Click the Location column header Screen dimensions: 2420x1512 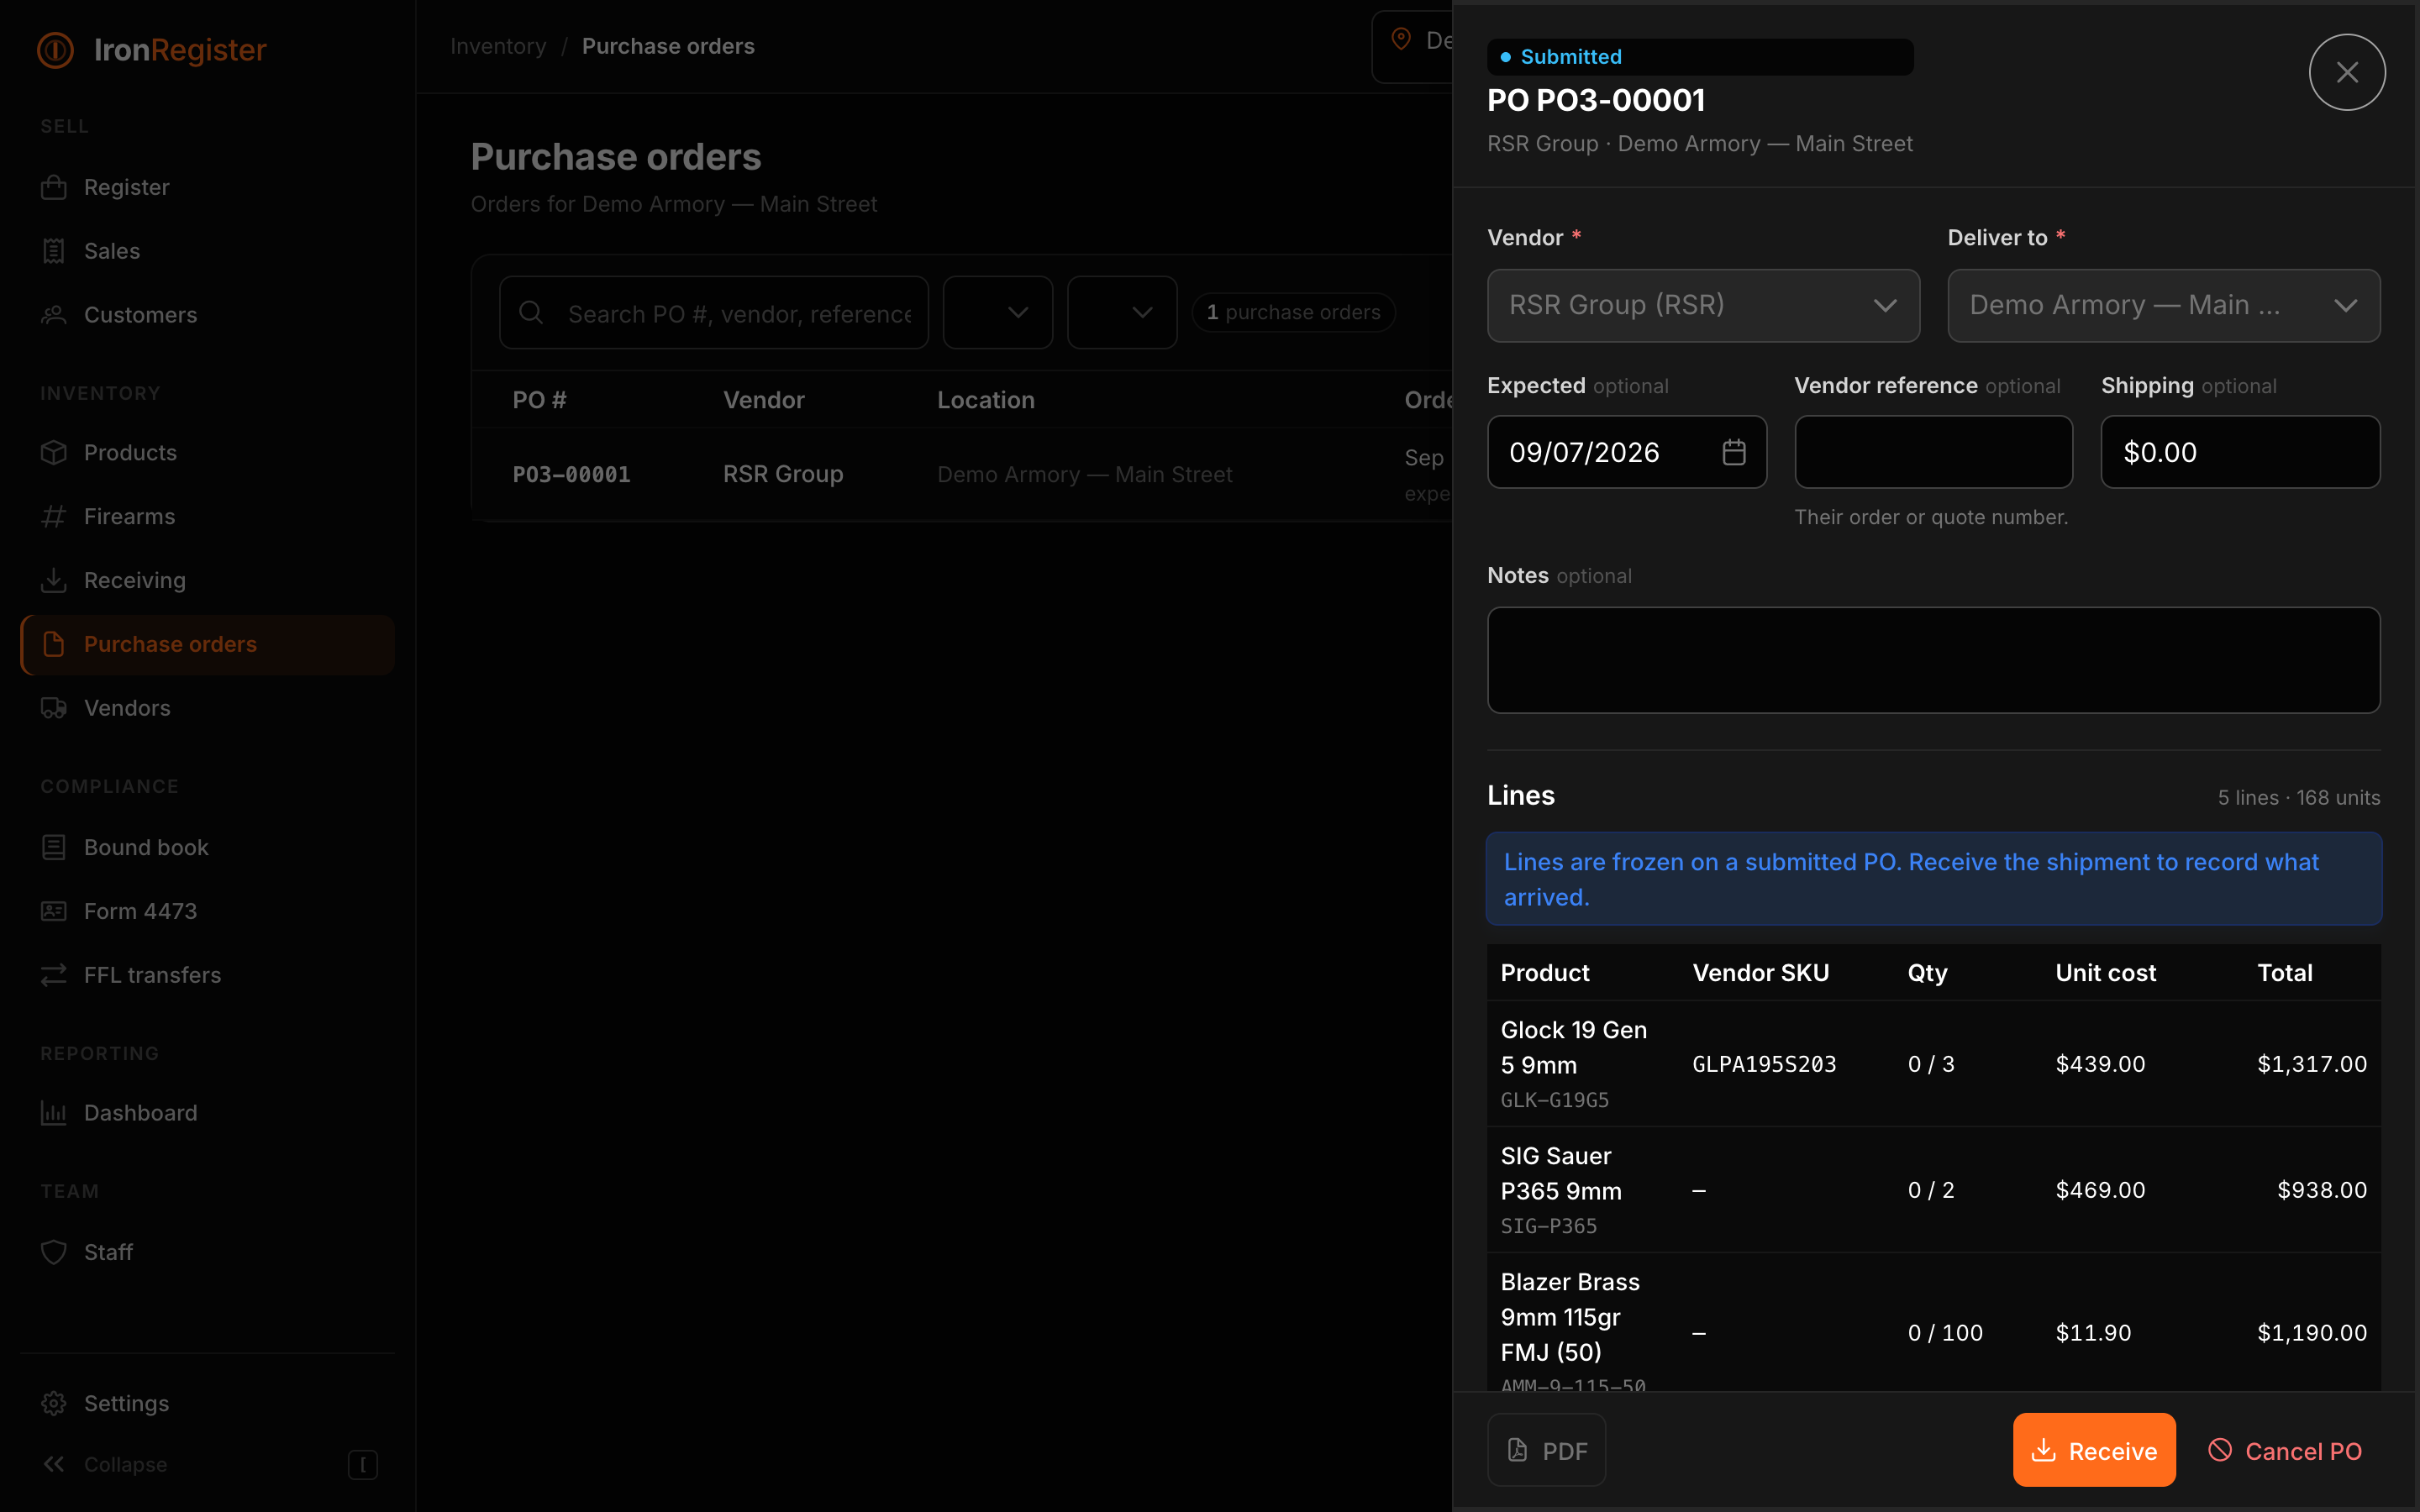[x=985, y=400]
